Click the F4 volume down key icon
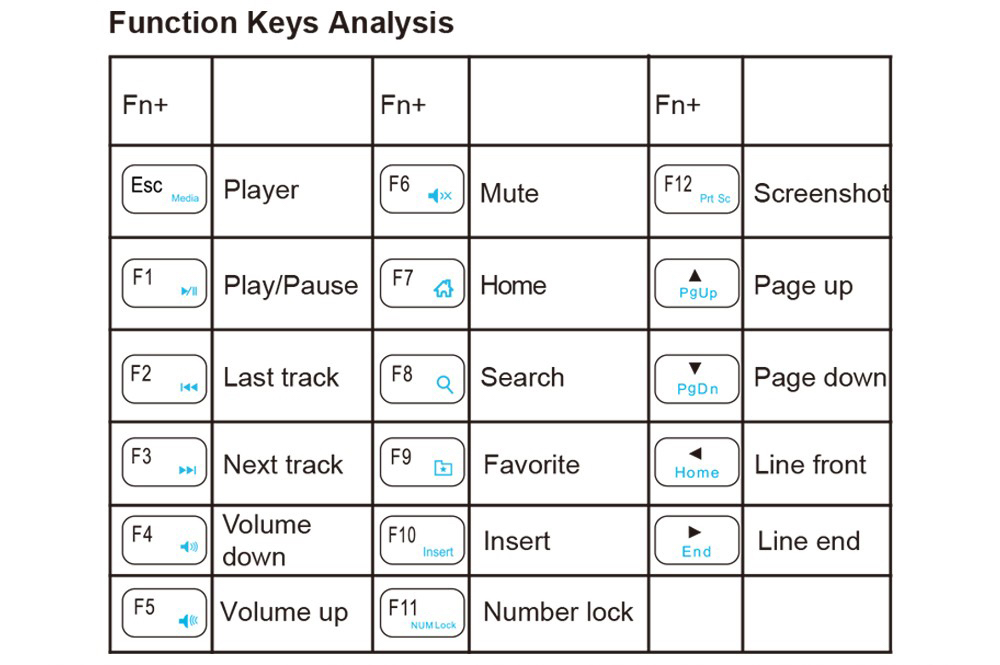 point(164,540)
